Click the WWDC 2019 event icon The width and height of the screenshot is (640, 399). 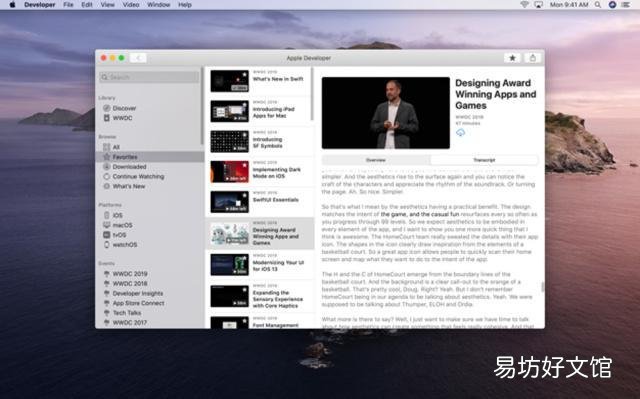coord(107,274)
